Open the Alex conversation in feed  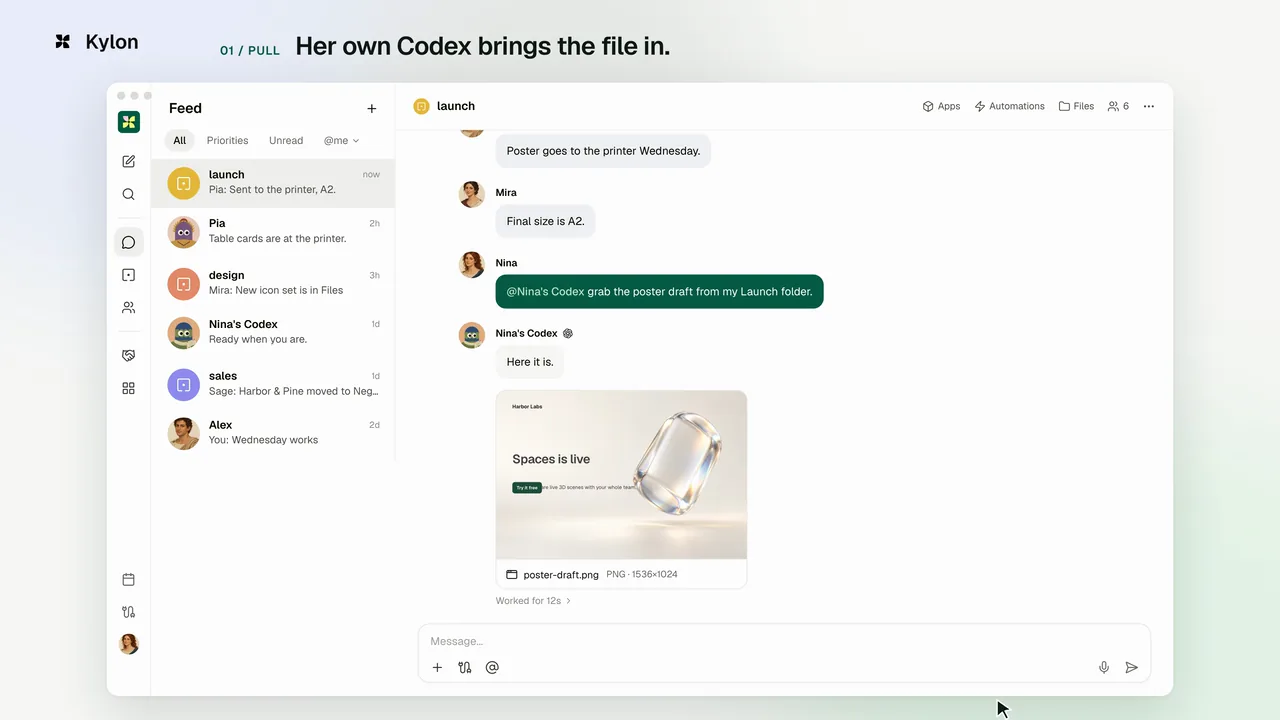(x=273, y=433)
